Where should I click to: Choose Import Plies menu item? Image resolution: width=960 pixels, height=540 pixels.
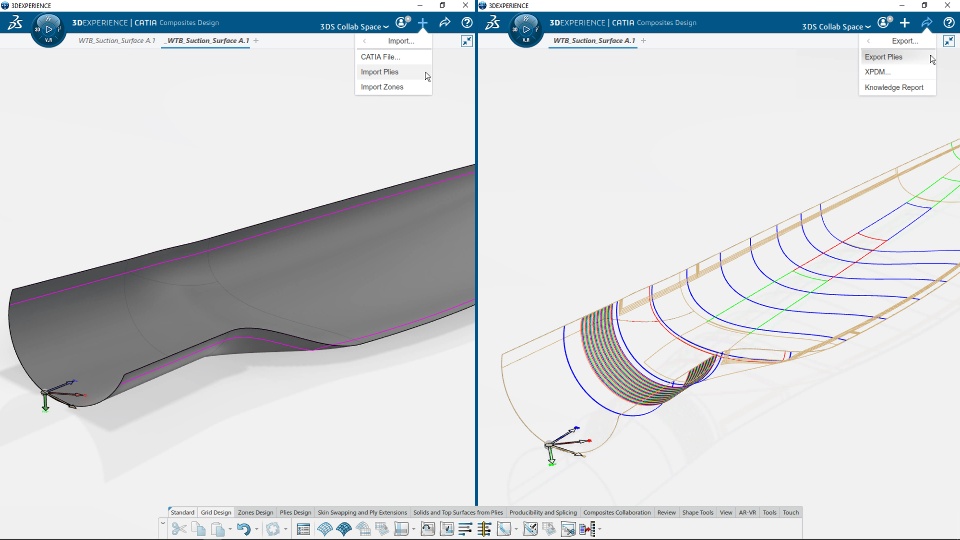click(393, 72)
